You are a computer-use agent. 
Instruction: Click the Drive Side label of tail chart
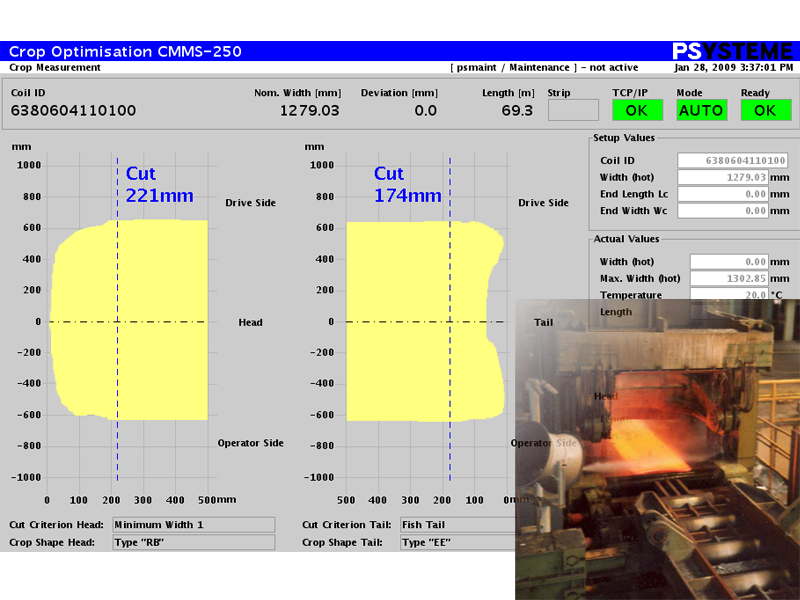(543, 203)
